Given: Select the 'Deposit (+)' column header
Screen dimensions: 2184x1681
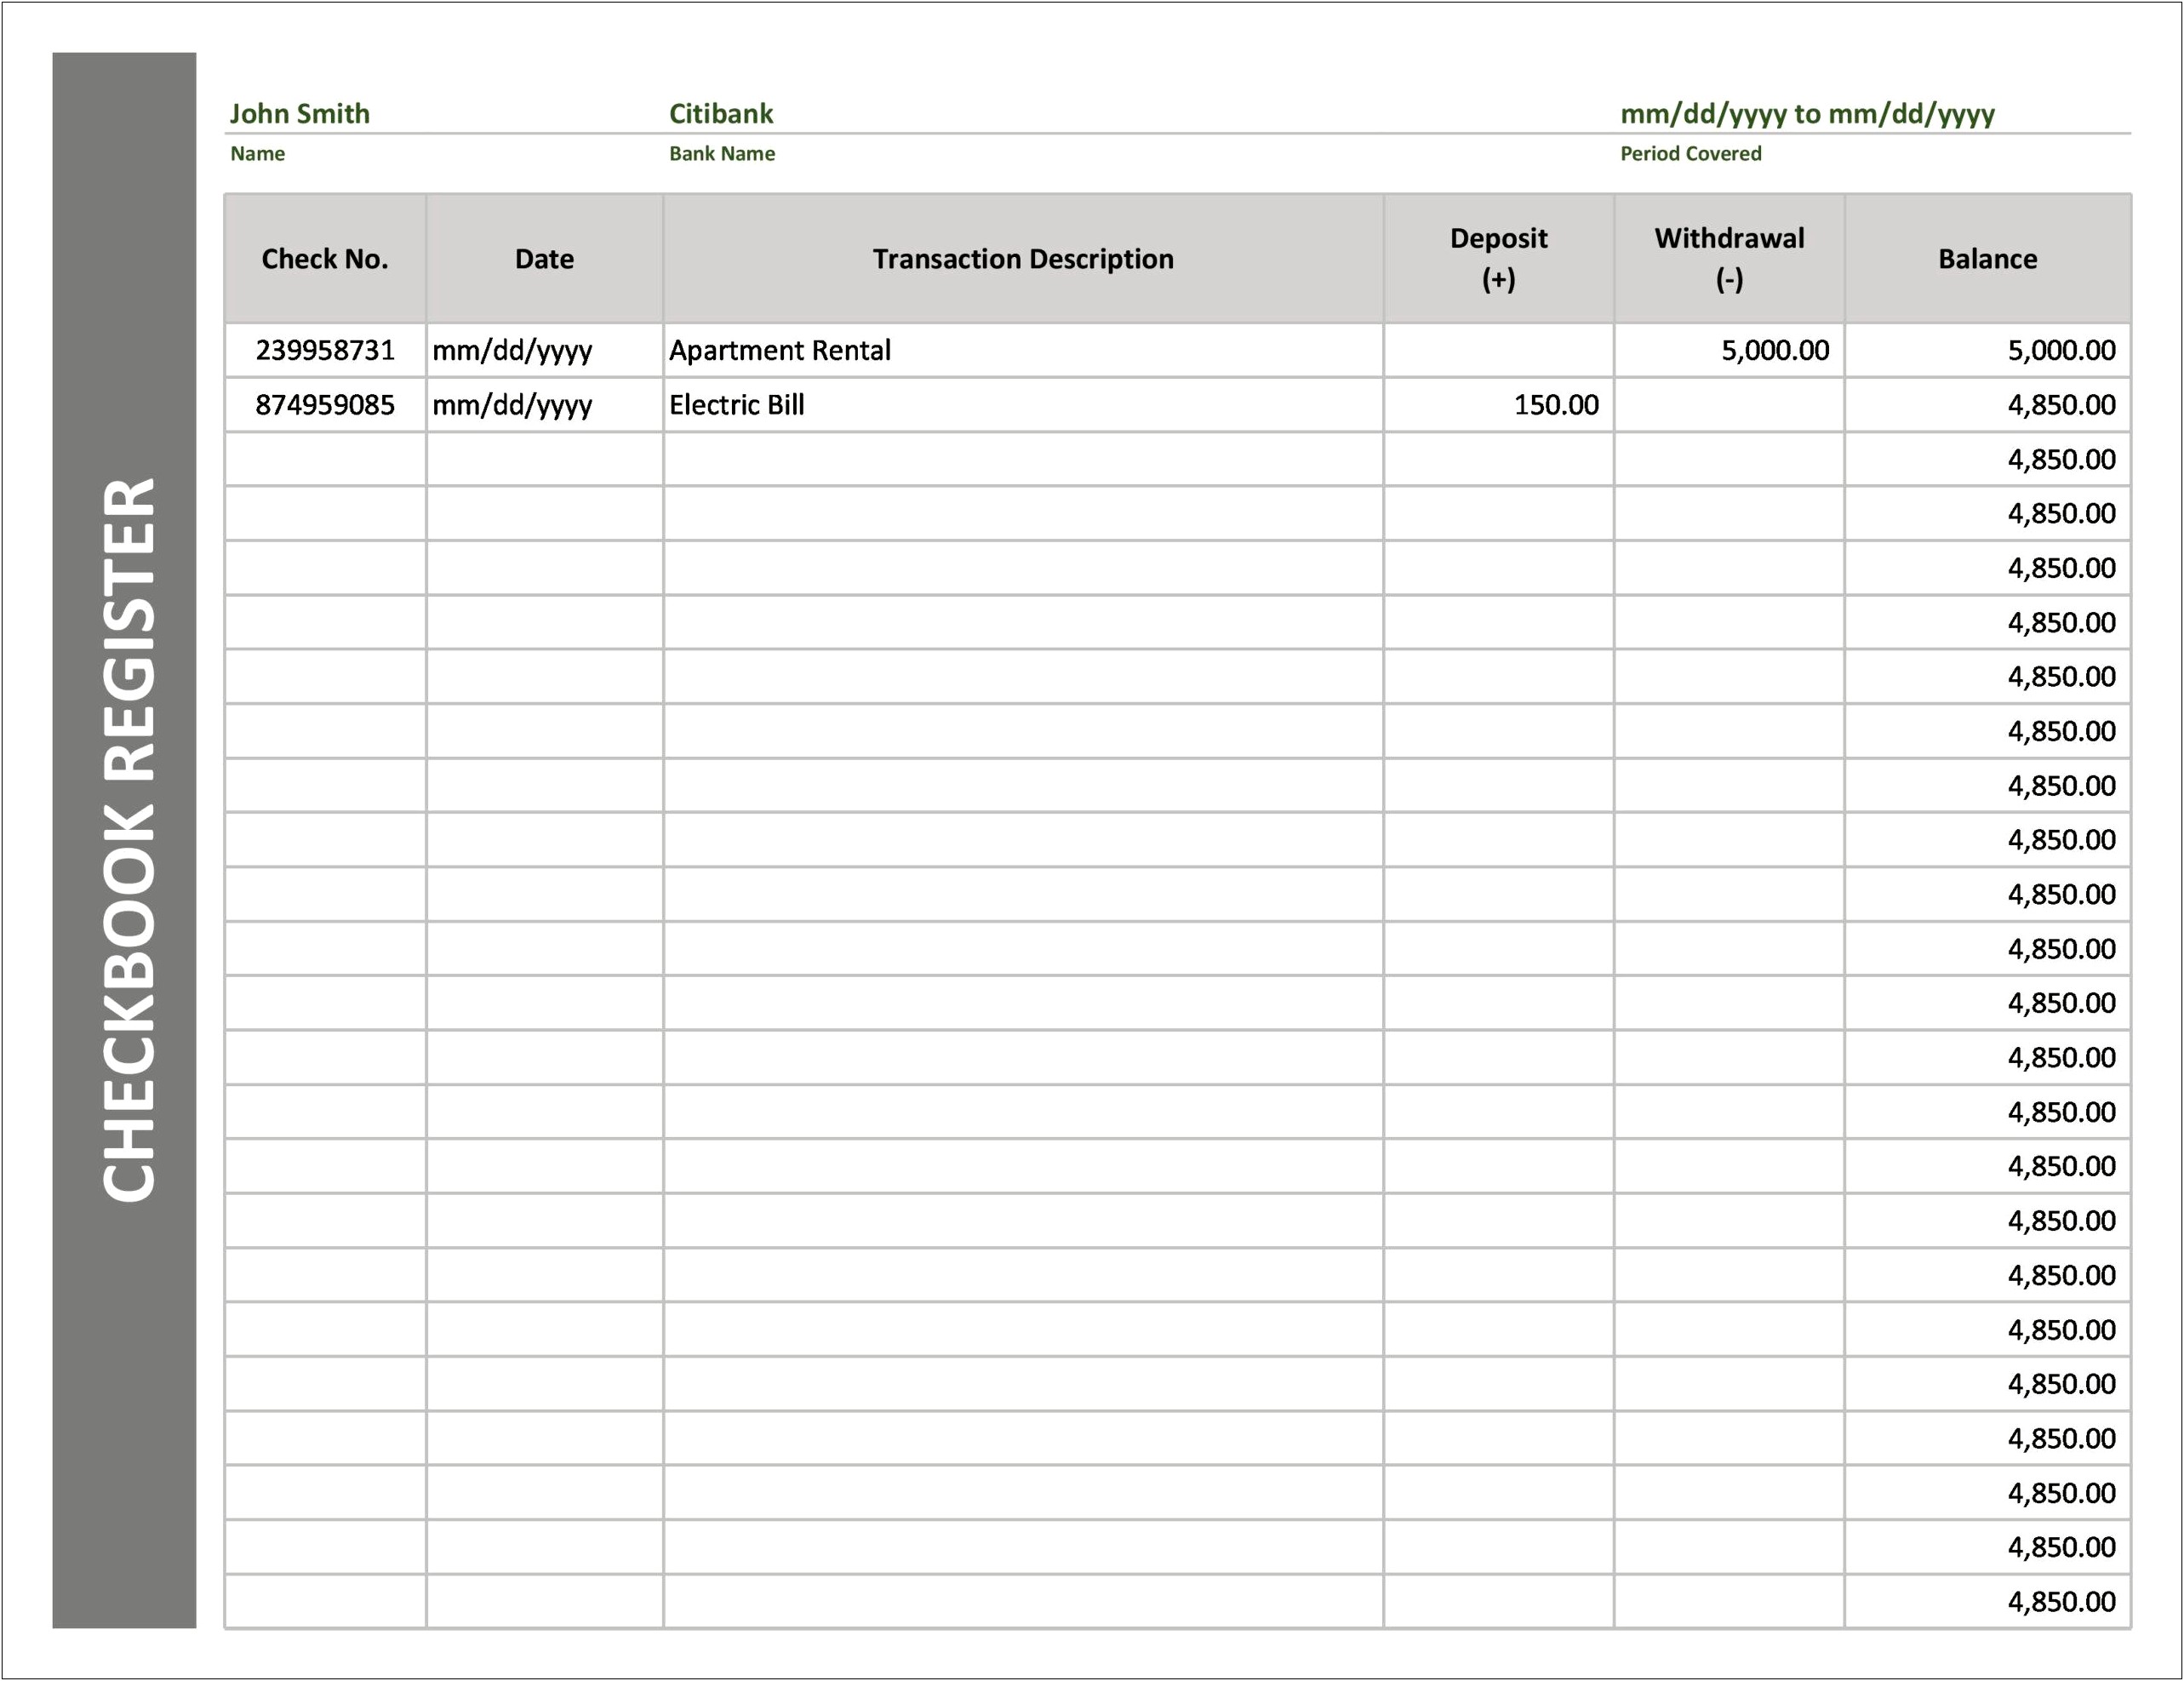Looking at the screenshot, I should pos(1498,259).
